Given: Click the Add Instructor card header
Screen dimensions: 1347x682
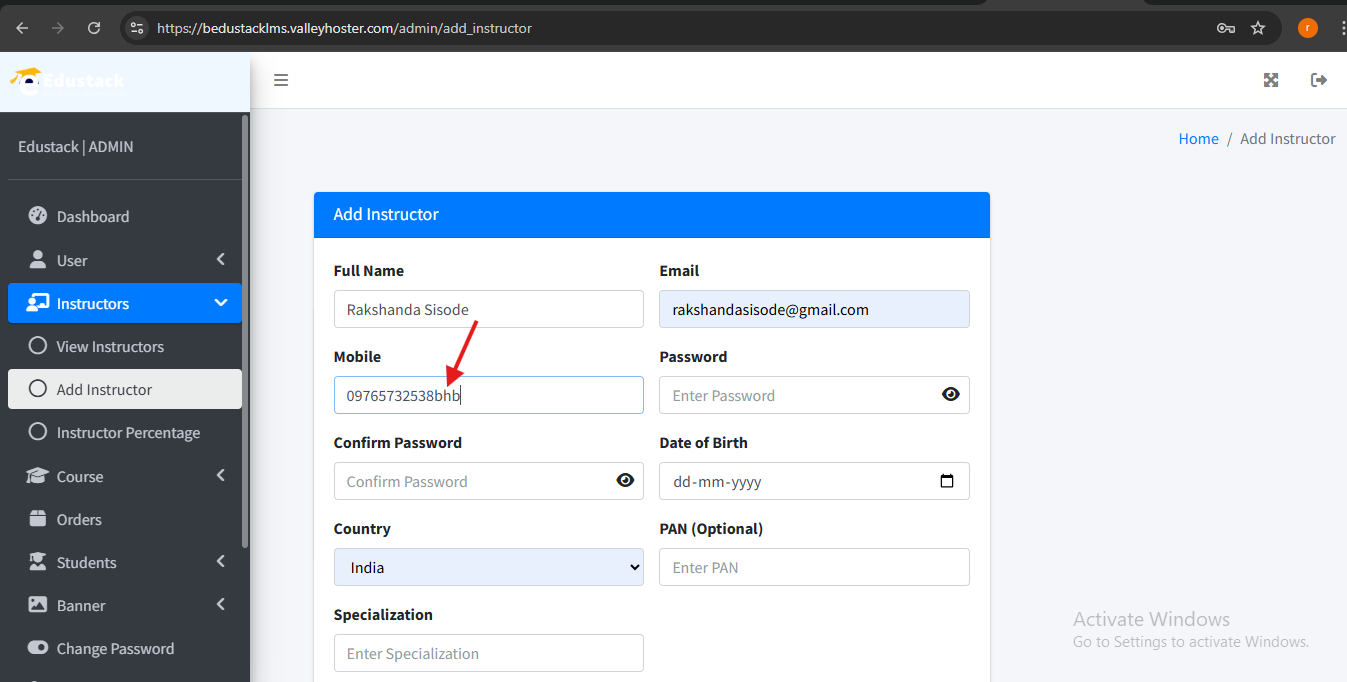Looking at the screenshot, I should tap(652, 215).
